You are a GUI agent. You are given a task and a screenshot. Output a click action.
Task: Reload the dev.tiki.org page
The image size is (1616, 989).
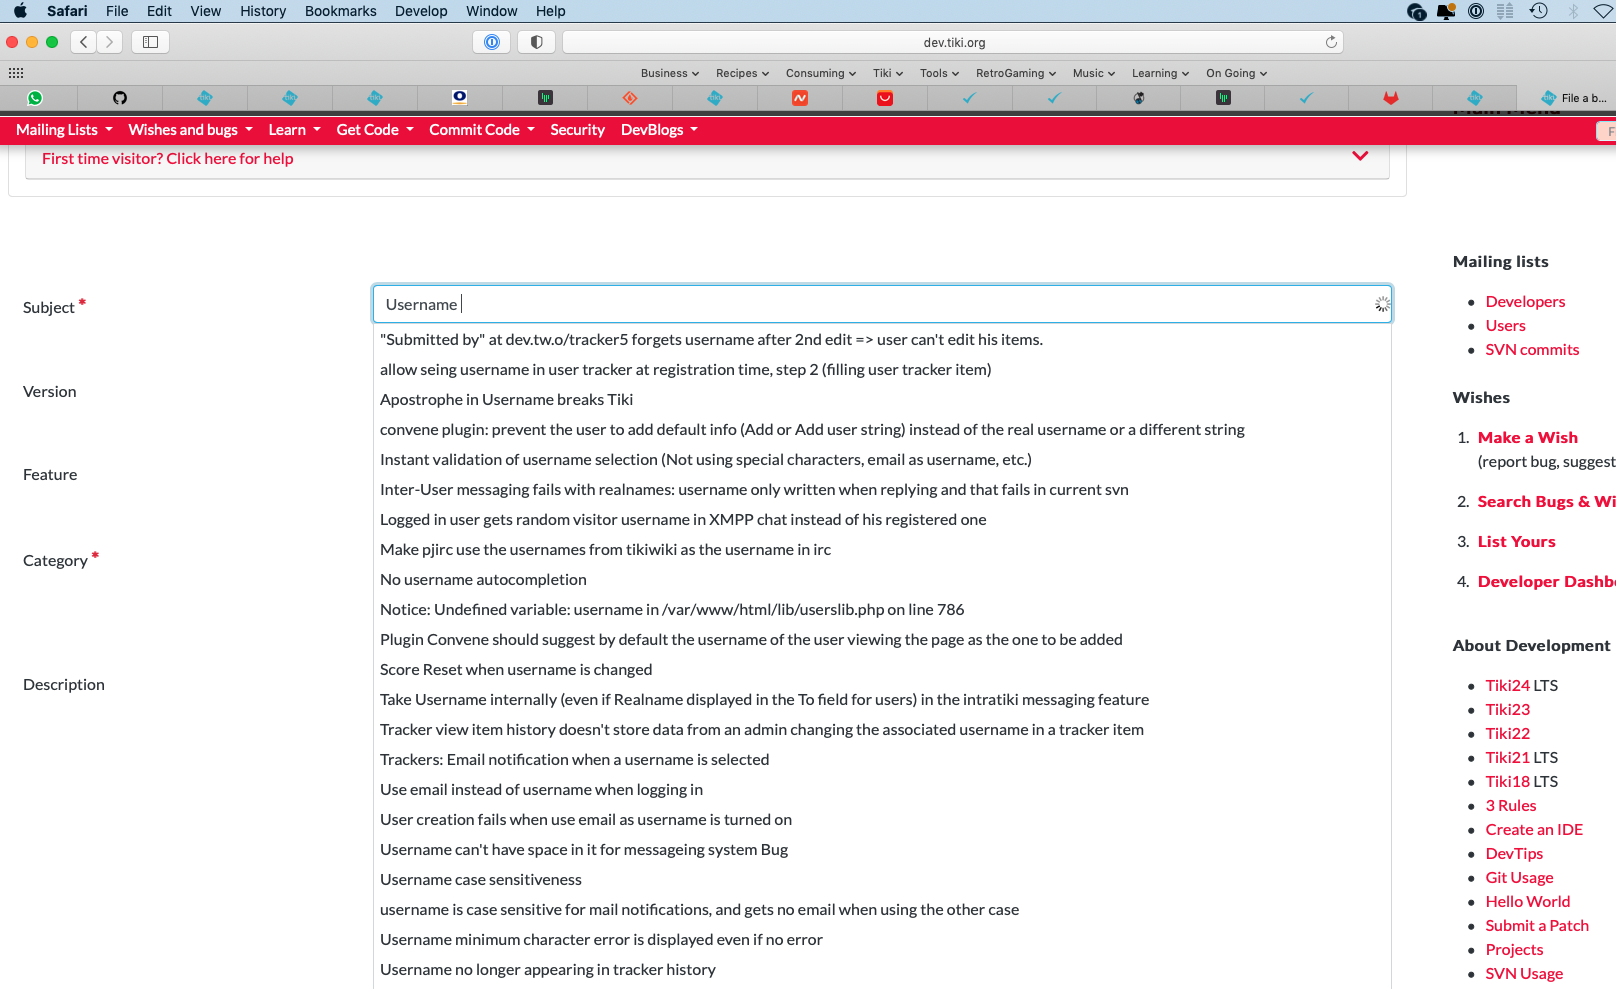[x=1331, y=42]
